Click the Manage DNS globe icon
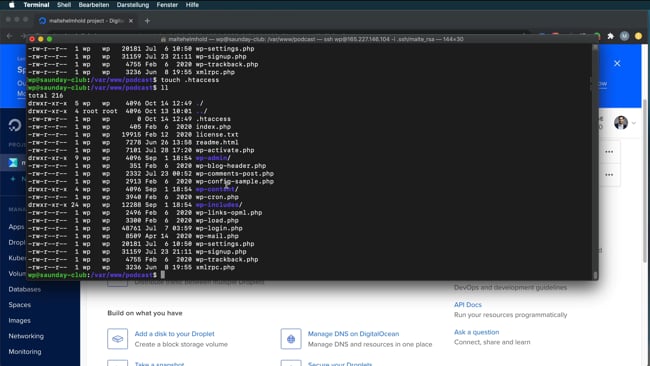 pyautogui.click(x=291, y=339)
